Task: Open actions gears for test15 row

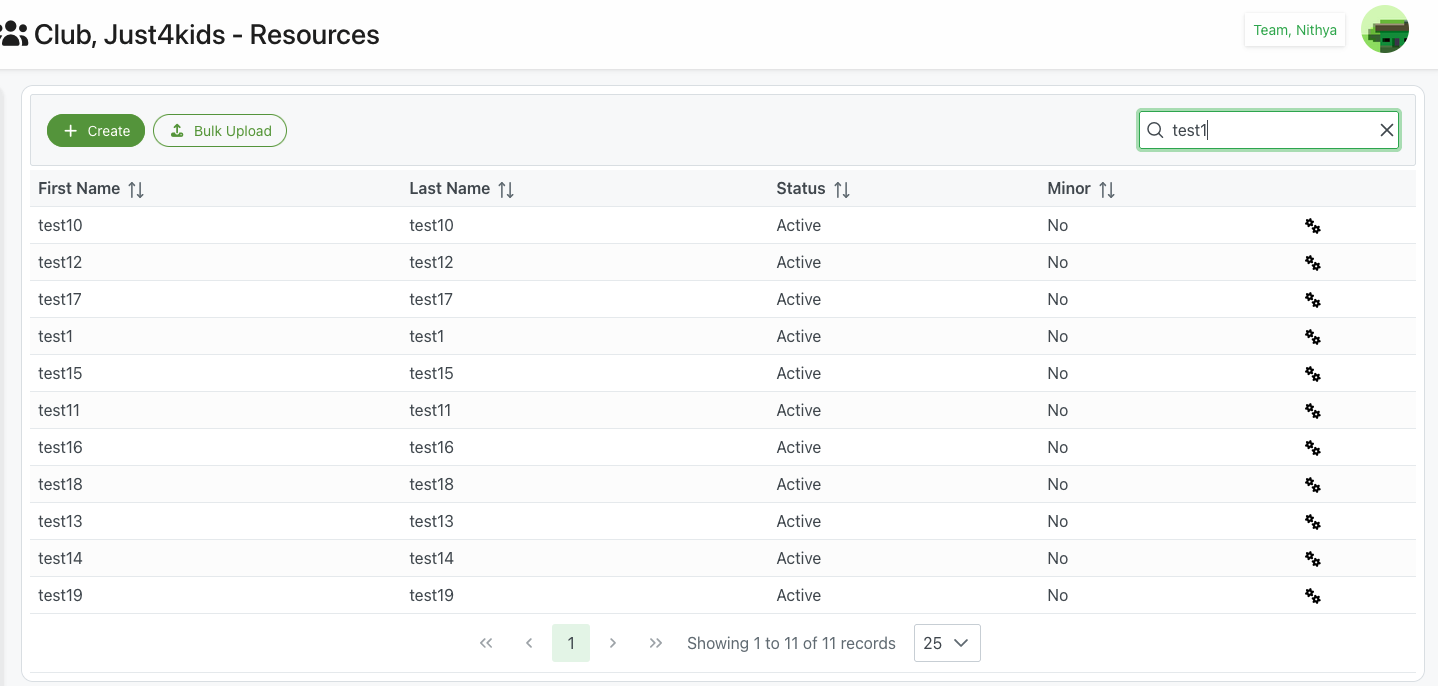Action: pyautogui.click(x=1313, y=374)
